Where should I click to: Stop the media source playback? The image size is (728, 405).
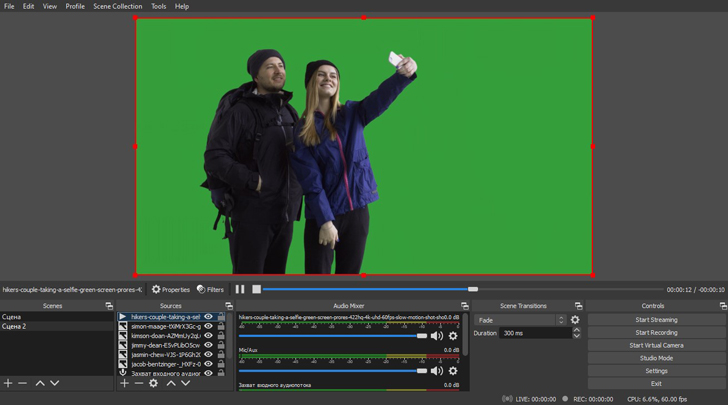(256, 289)
